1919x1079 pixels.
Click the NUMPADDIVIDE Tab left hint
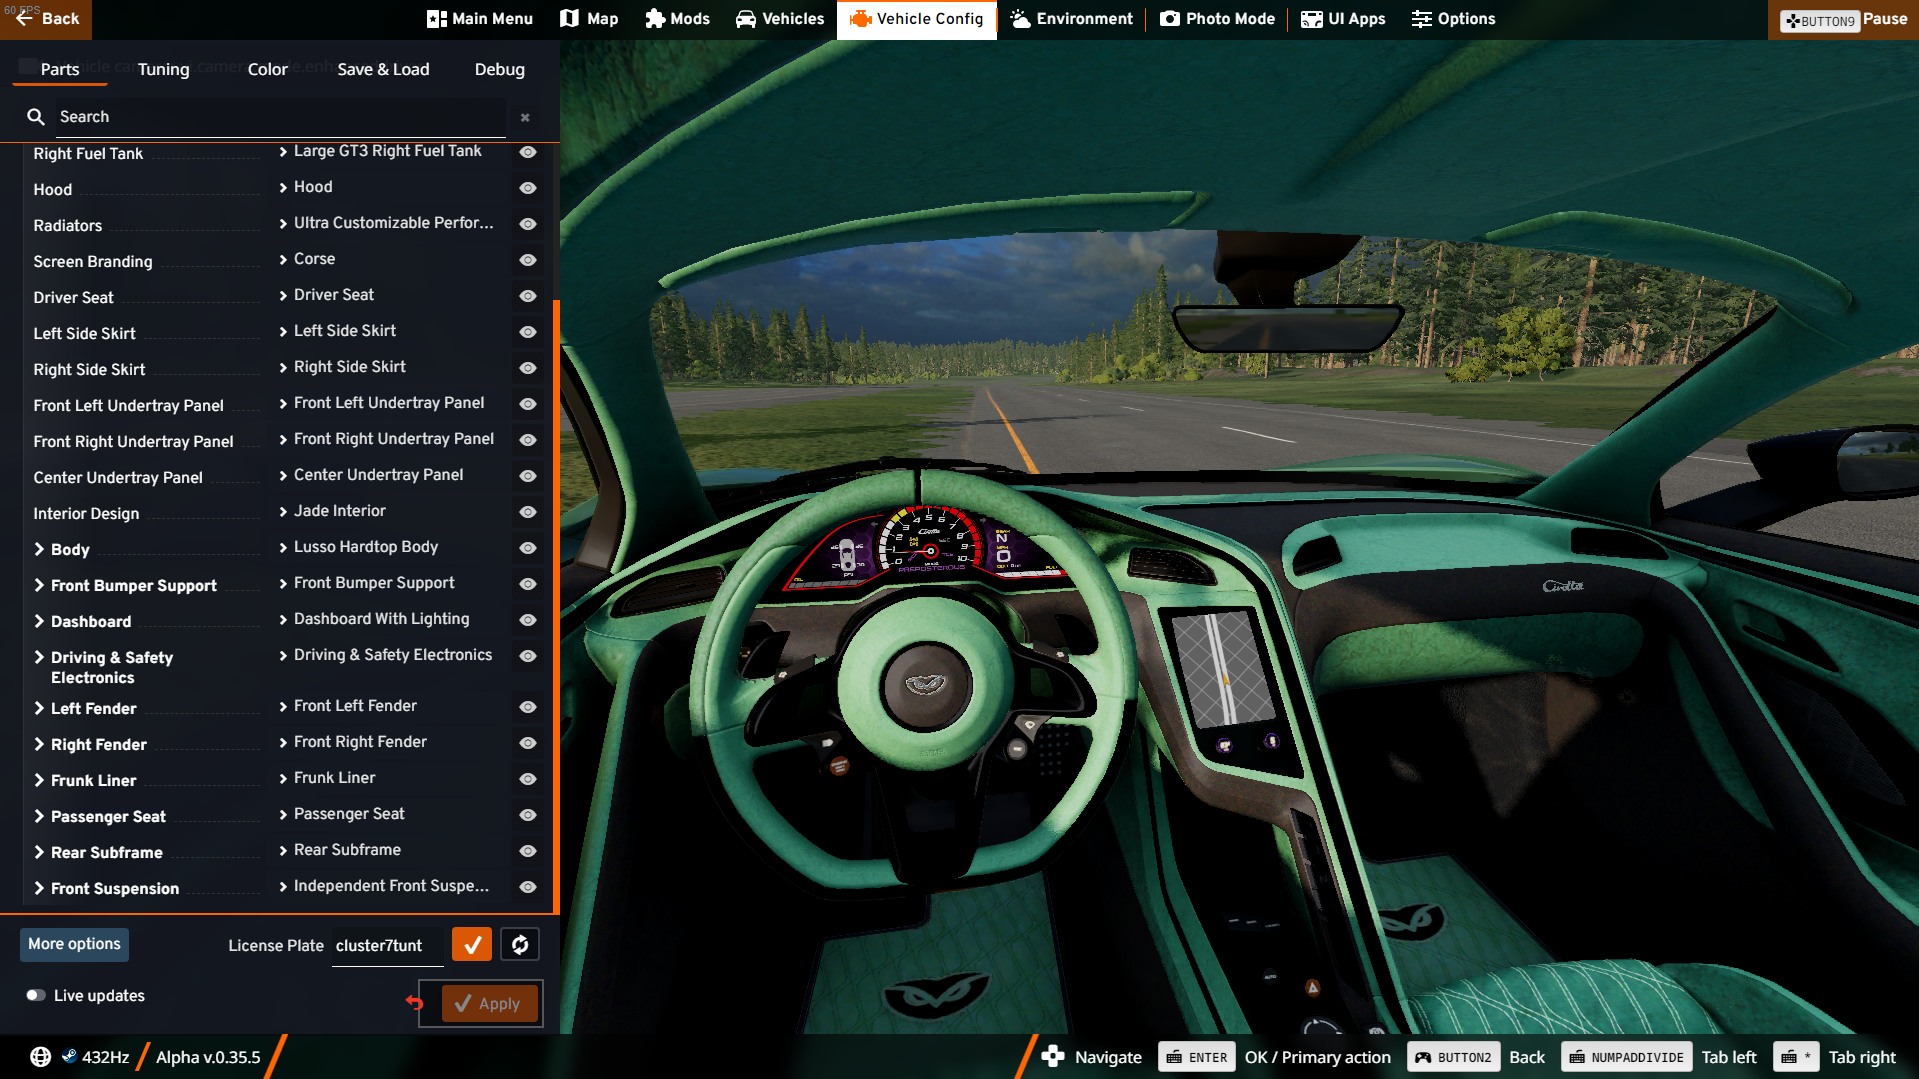[x=1658, y=1057]
